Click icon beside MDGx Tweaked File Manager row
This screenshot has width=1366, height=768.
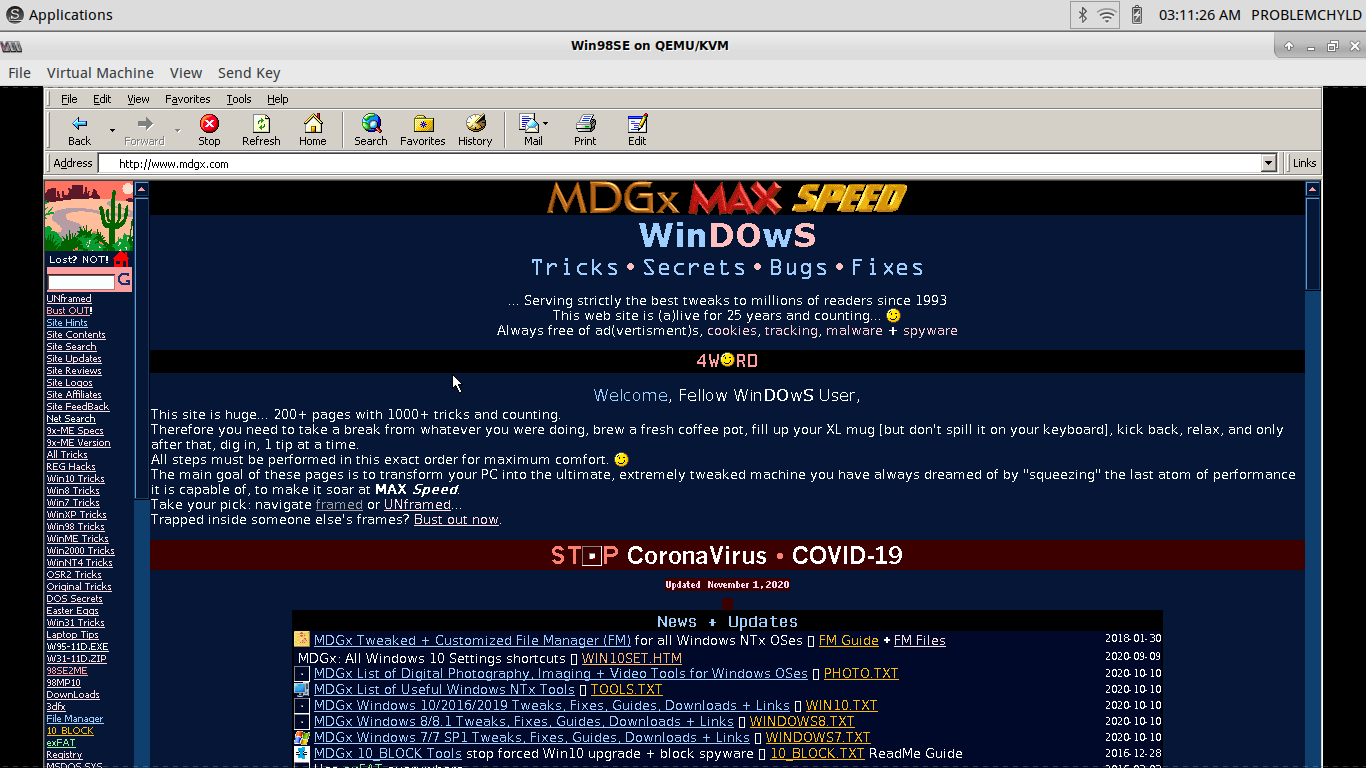[302, 640]
